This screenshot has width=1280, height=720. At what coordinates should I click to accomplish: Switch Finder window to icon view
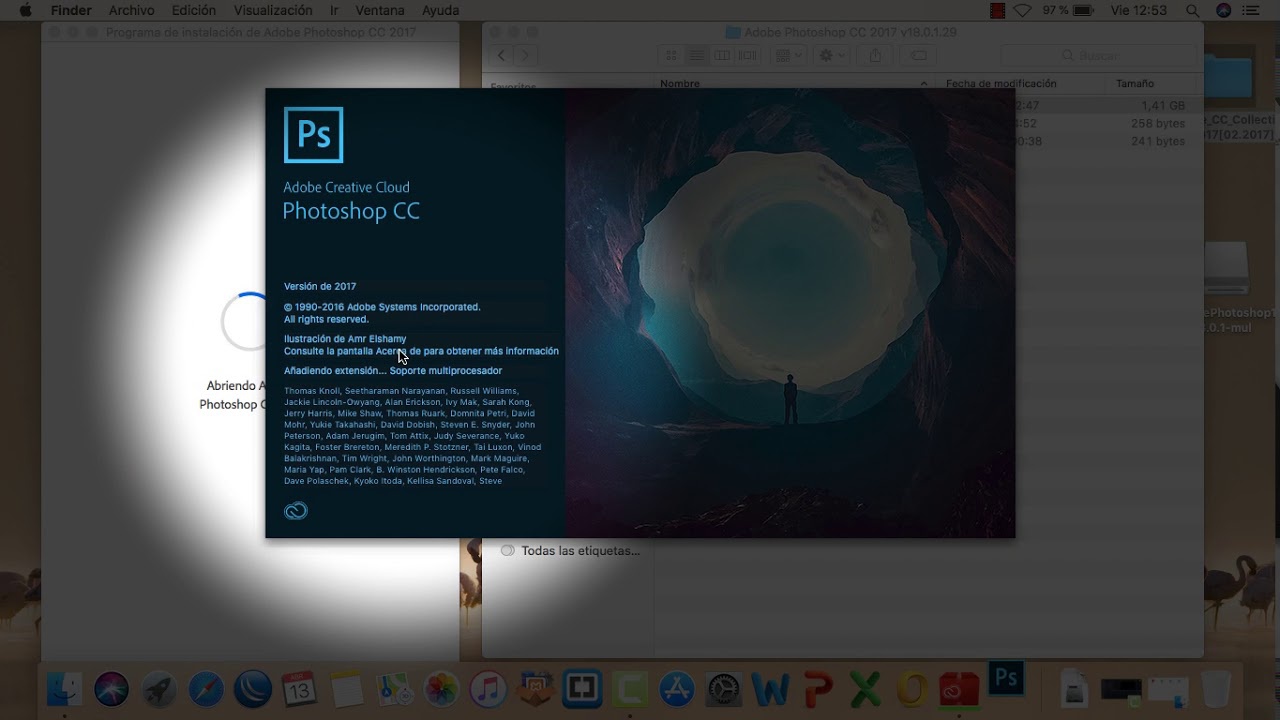[672, 56]
